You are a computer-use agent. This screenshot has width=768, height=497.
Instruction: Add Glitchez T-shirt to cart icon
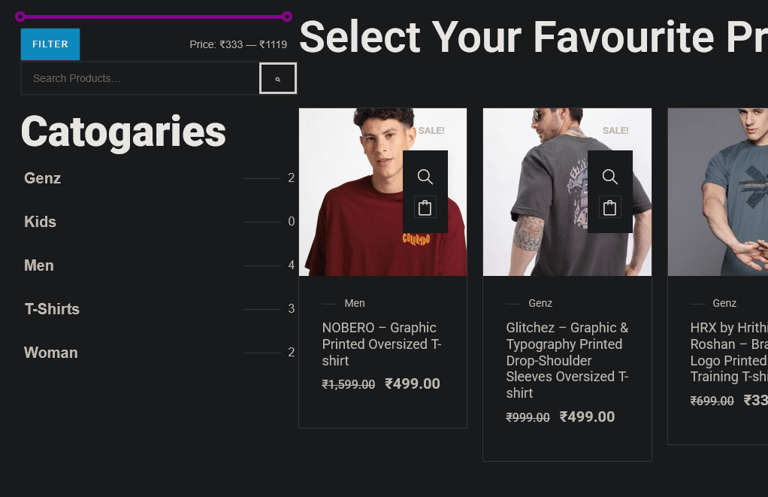click(610, 208)
